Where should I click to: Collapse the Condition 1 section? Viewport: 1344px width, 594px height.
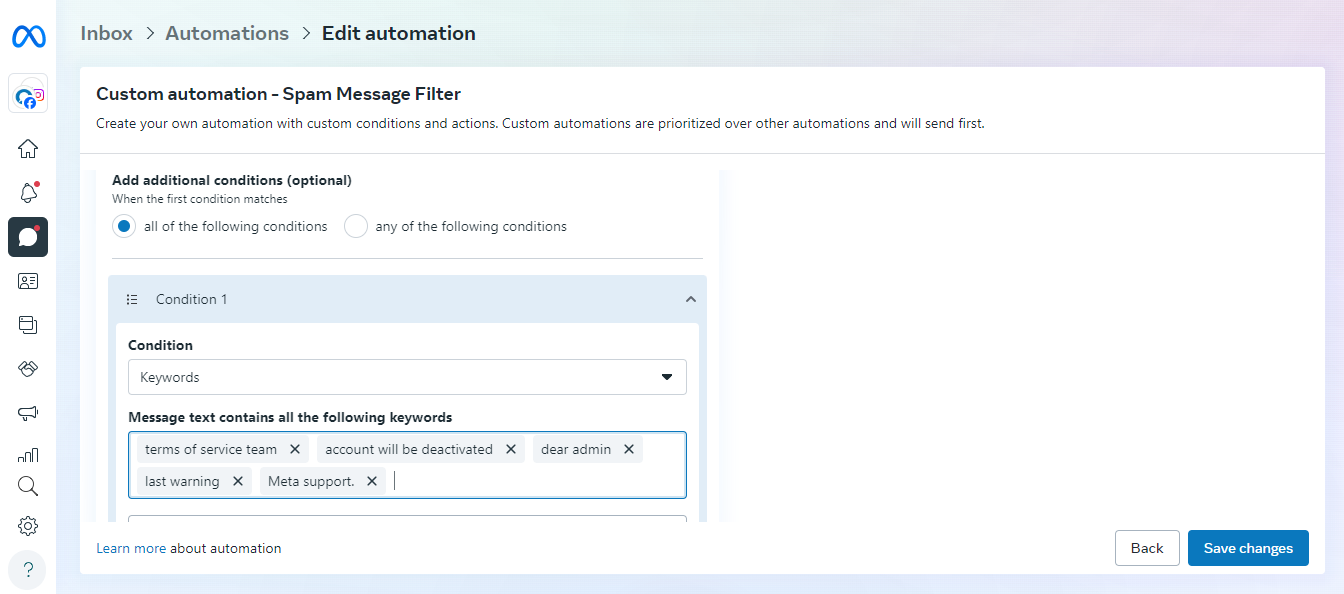tap(690, 299)
